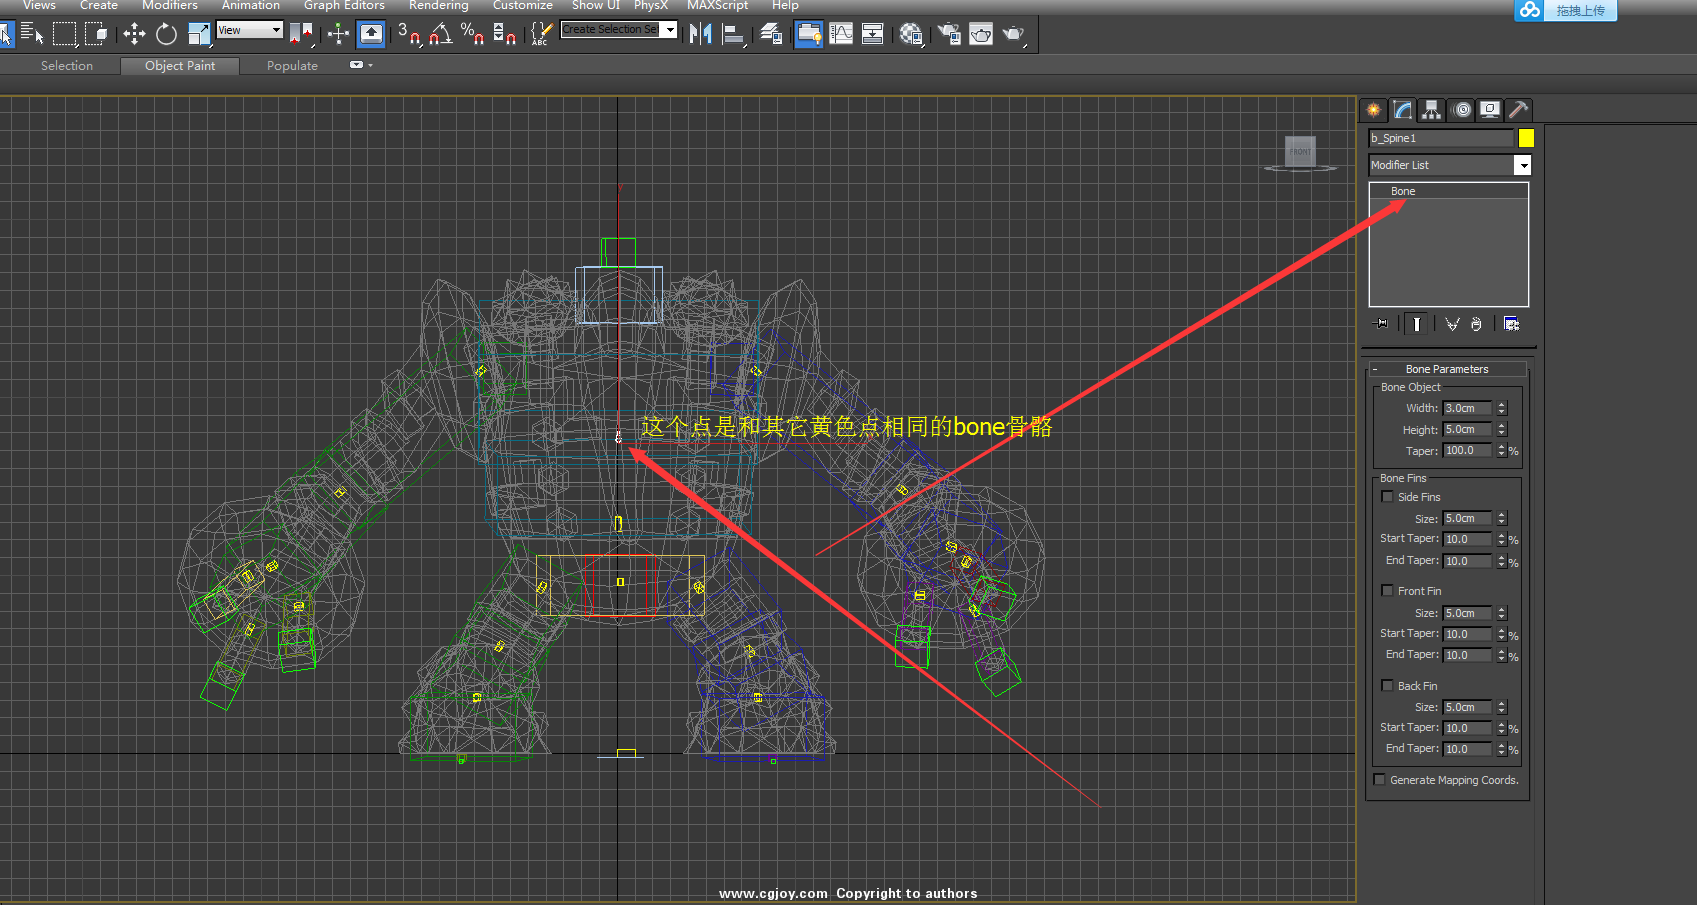Open the Rendering menu

pos(438,6)
